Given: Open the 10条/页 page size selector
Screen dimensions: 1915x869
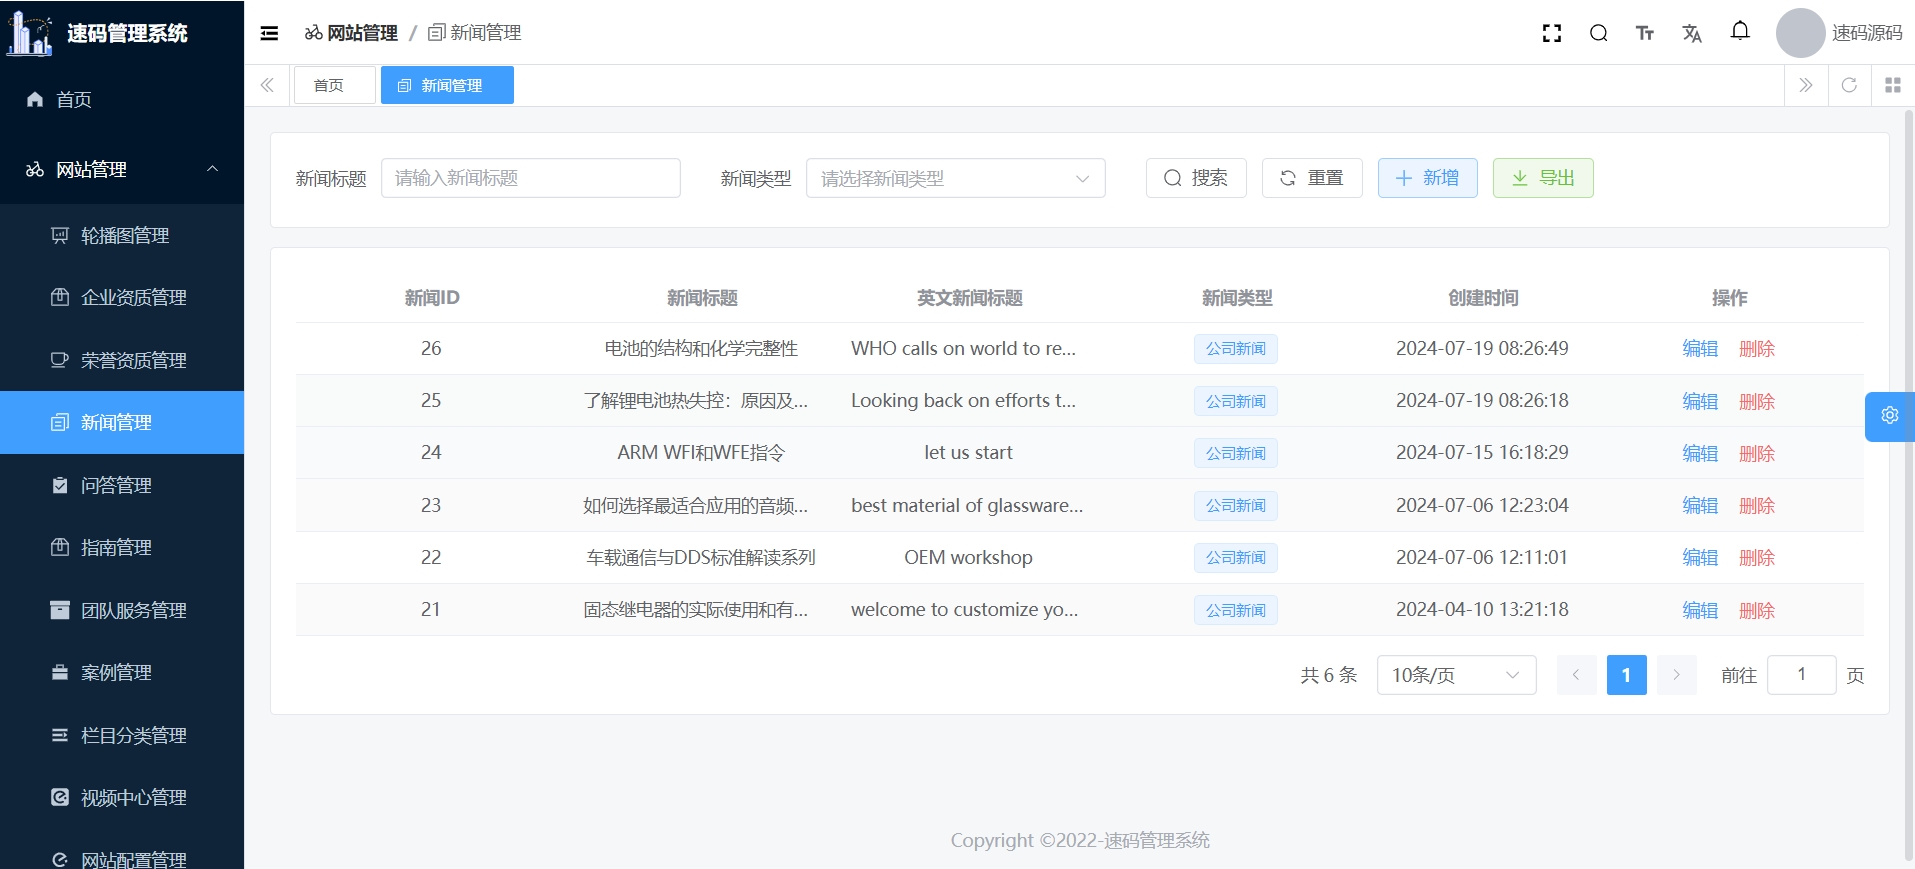Looking at the screenshot, I should [x=1455, y=675].
